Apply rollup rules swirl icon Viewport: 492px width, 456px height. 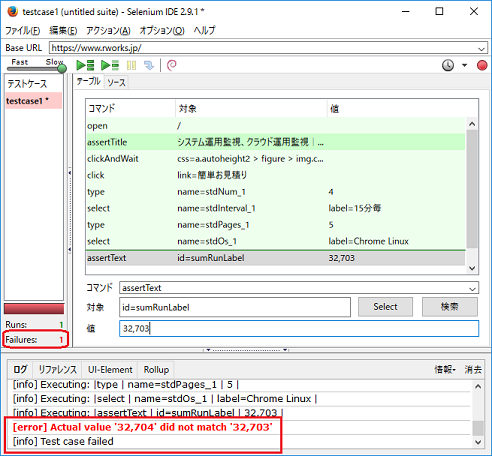[x=172, y=65]
